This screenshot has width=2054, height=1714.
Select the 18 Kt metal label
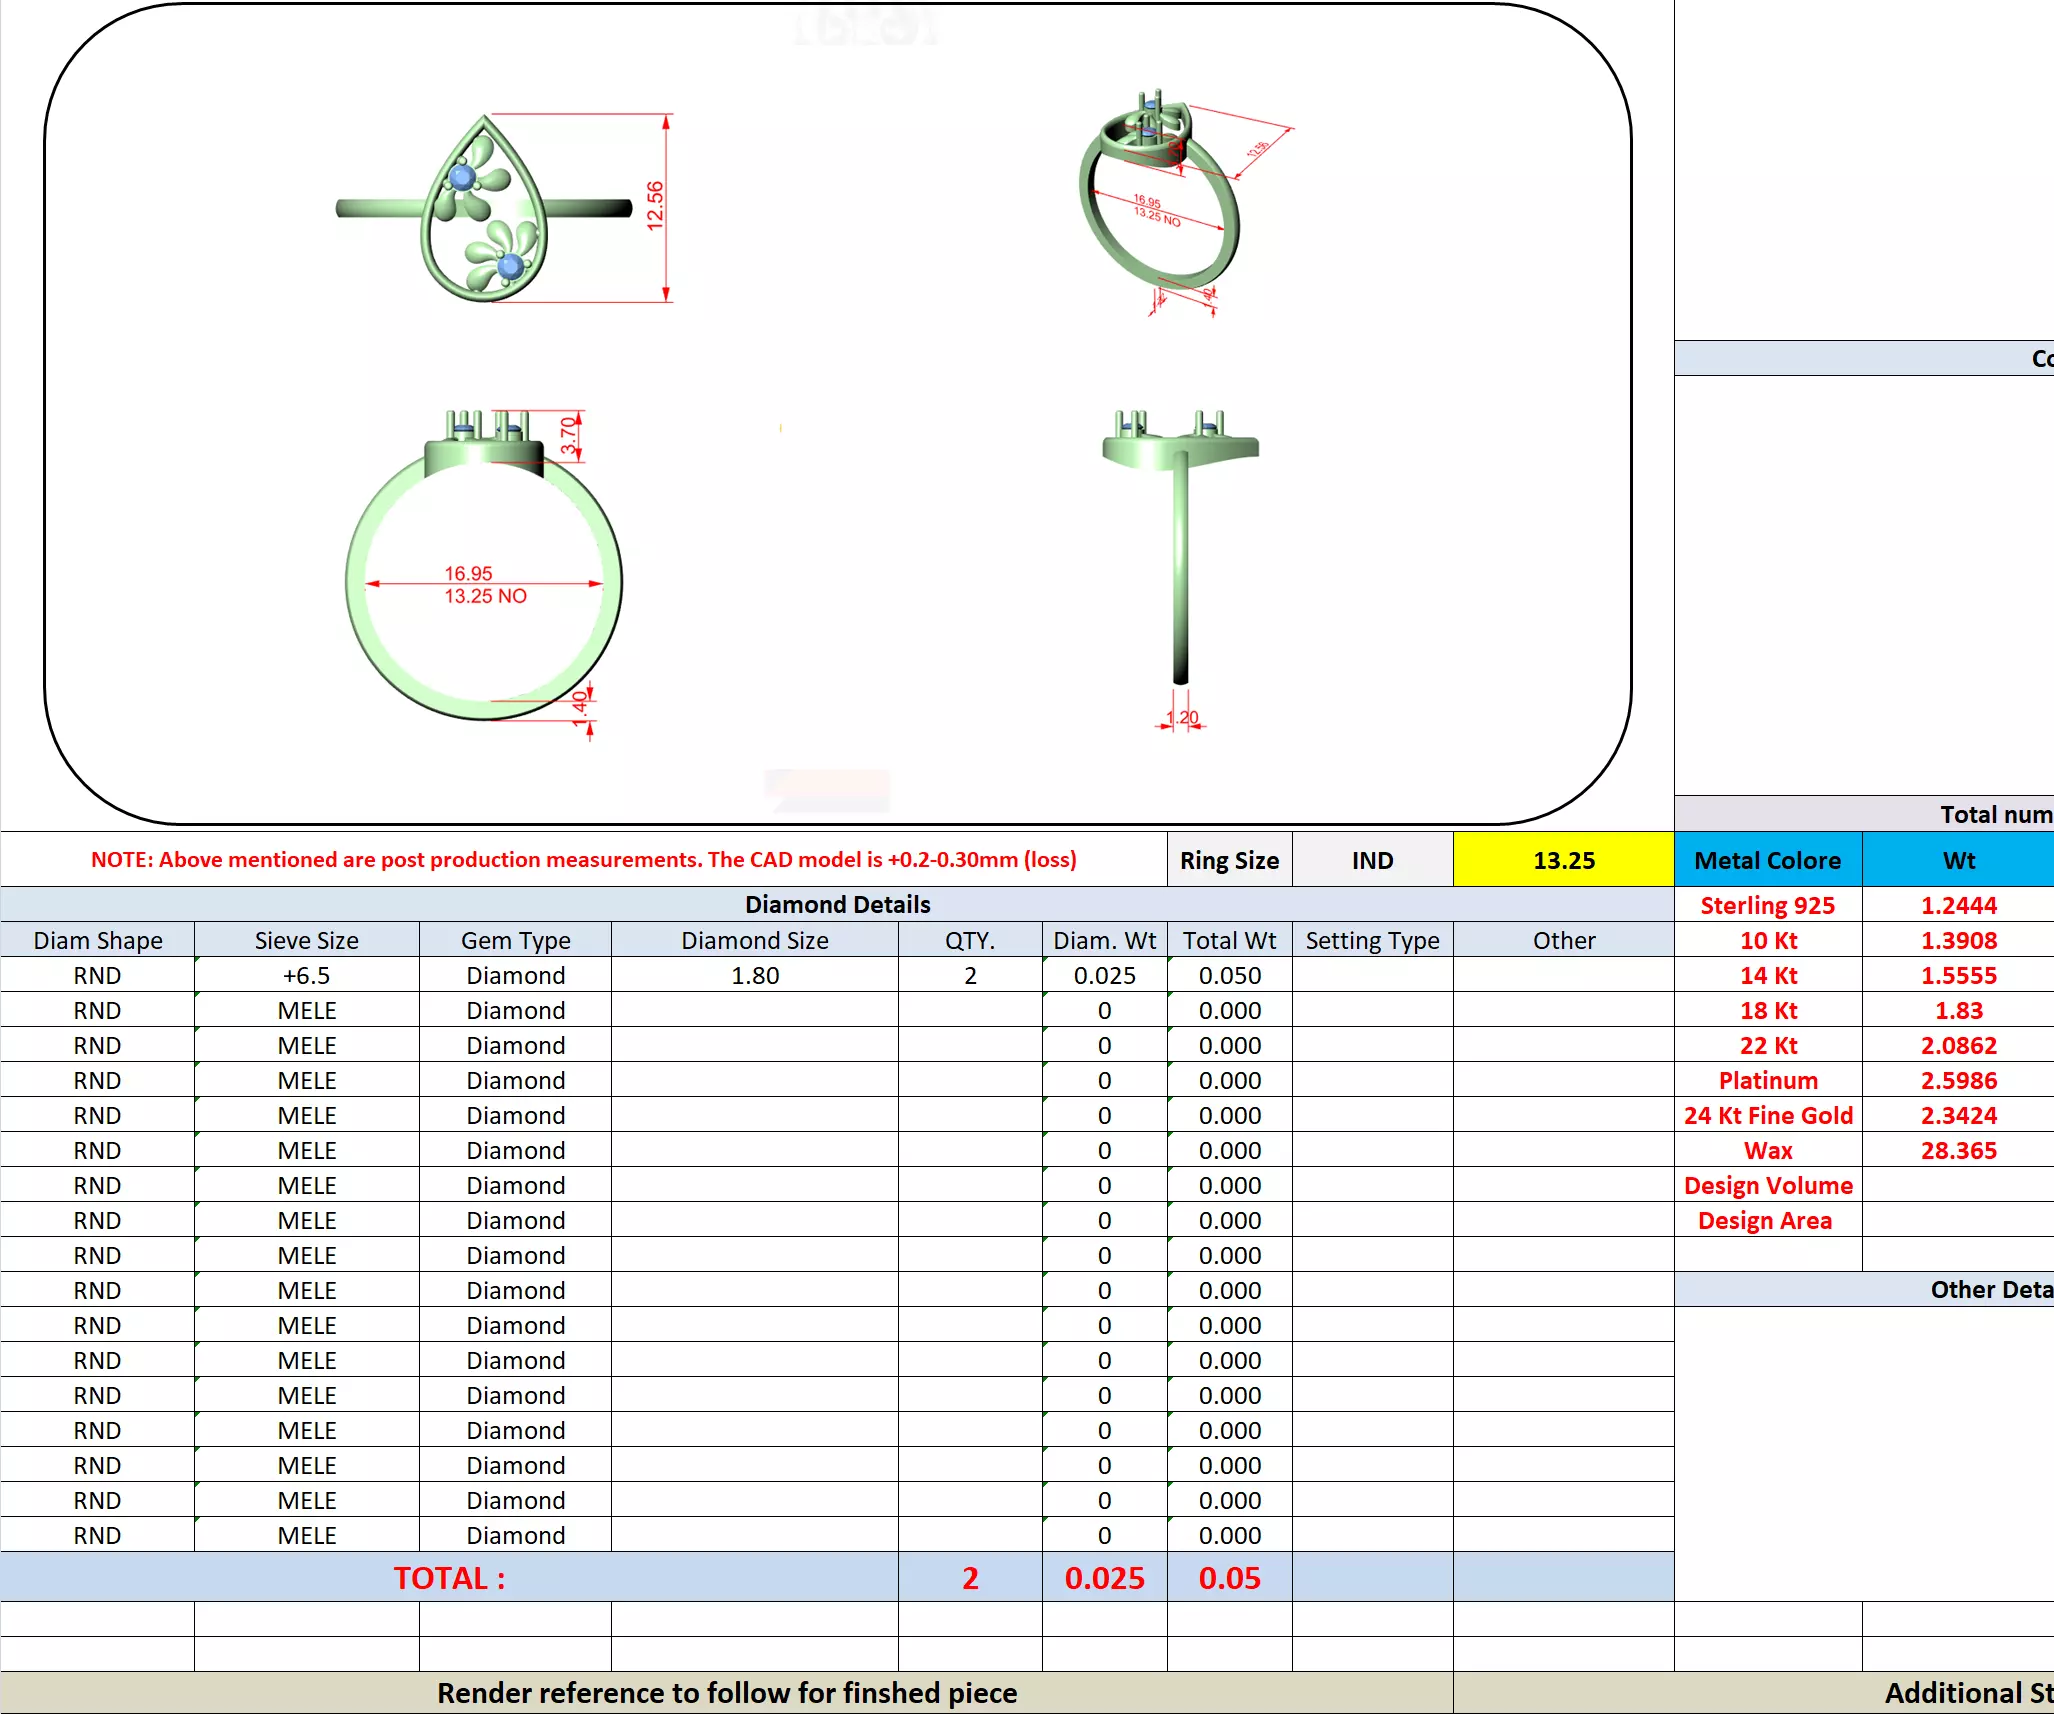(1767, 1010)
